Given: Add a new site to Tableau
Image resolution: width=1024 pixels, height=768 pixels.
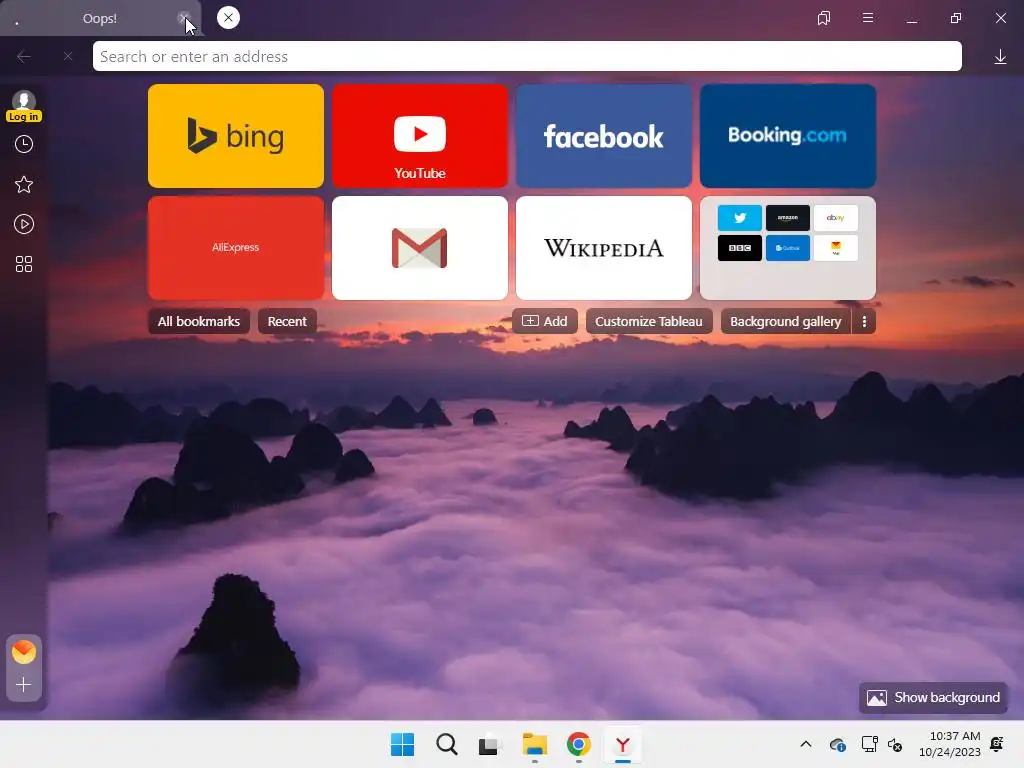Looking at the screenshot, I should (x=545, y=321).
